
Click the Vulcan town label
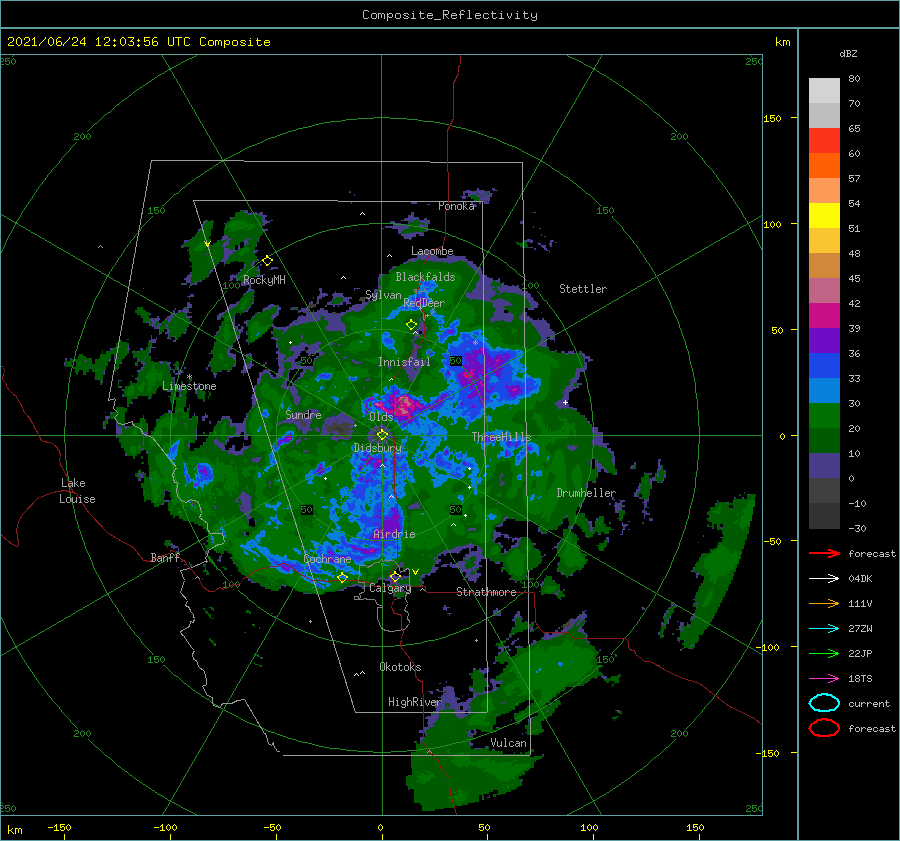[x=508, y=743]
